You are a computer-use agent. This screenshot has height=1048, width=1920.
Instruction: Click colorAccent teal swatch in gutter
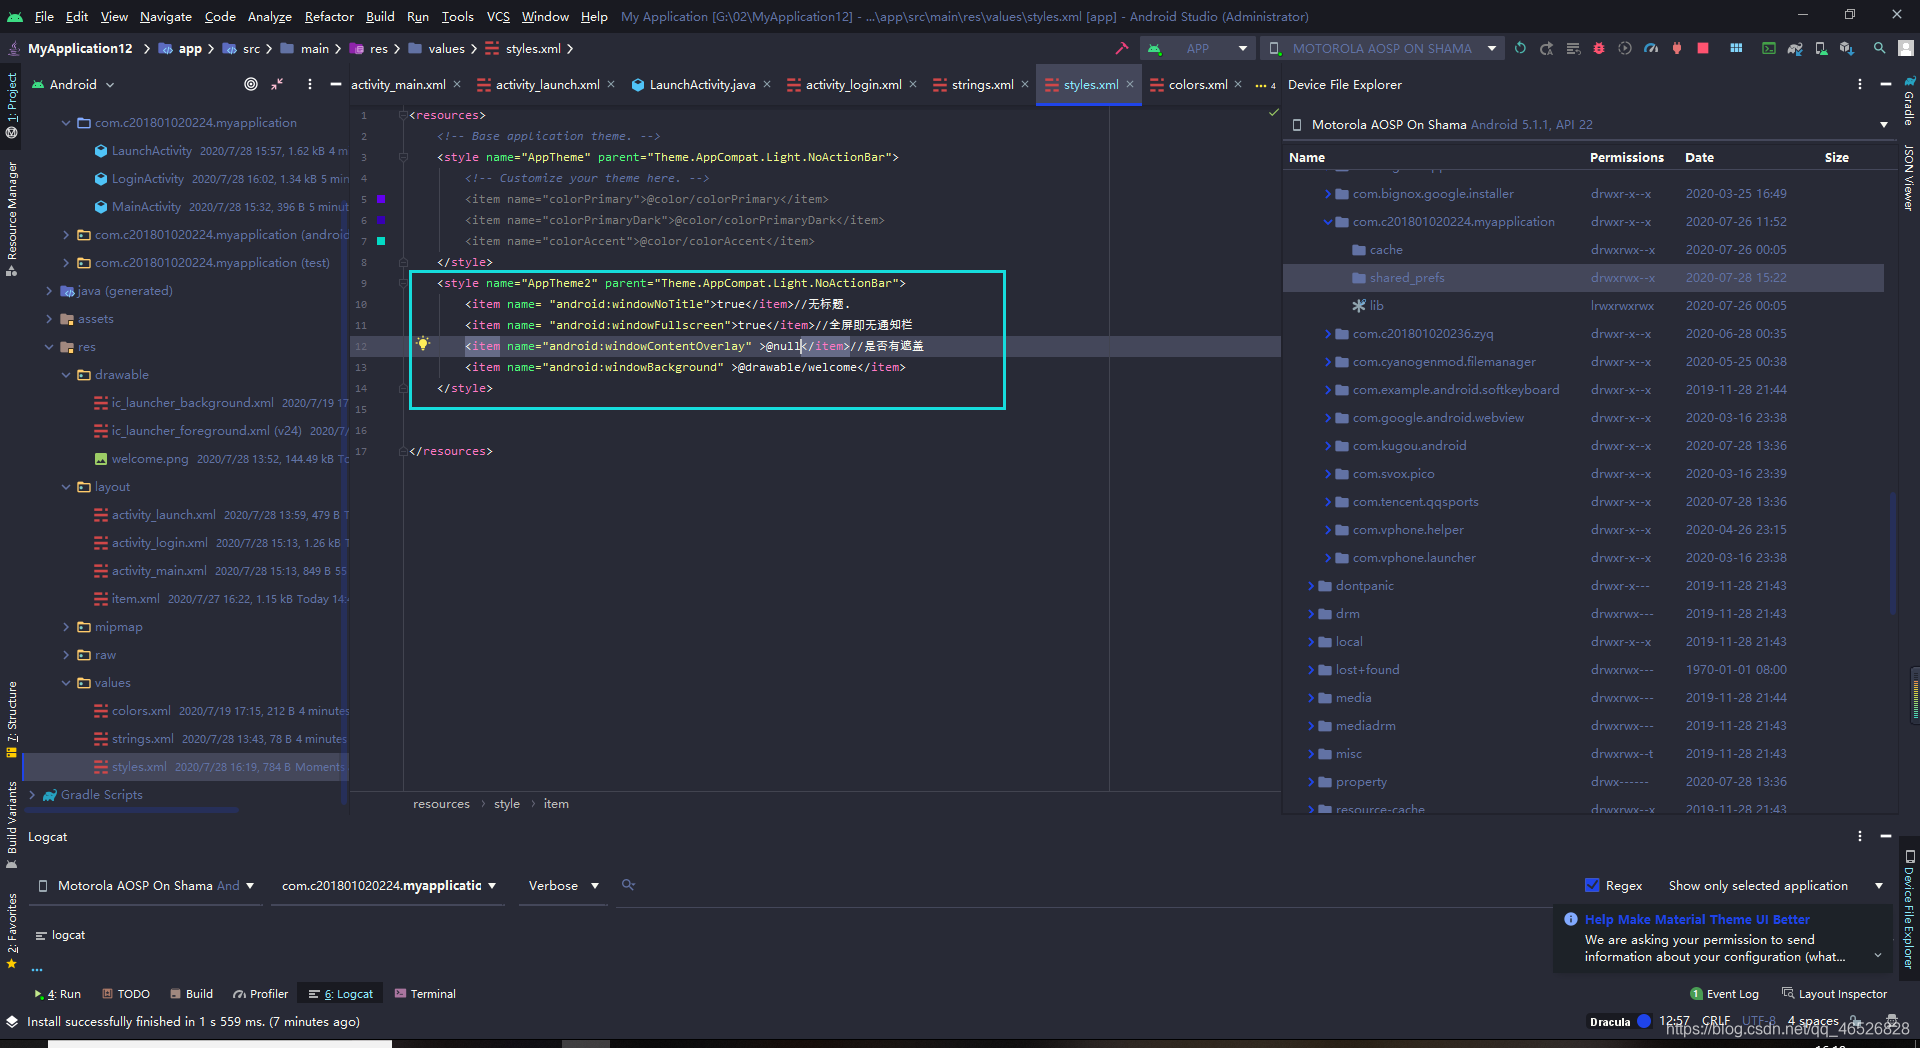coord(381,241)
